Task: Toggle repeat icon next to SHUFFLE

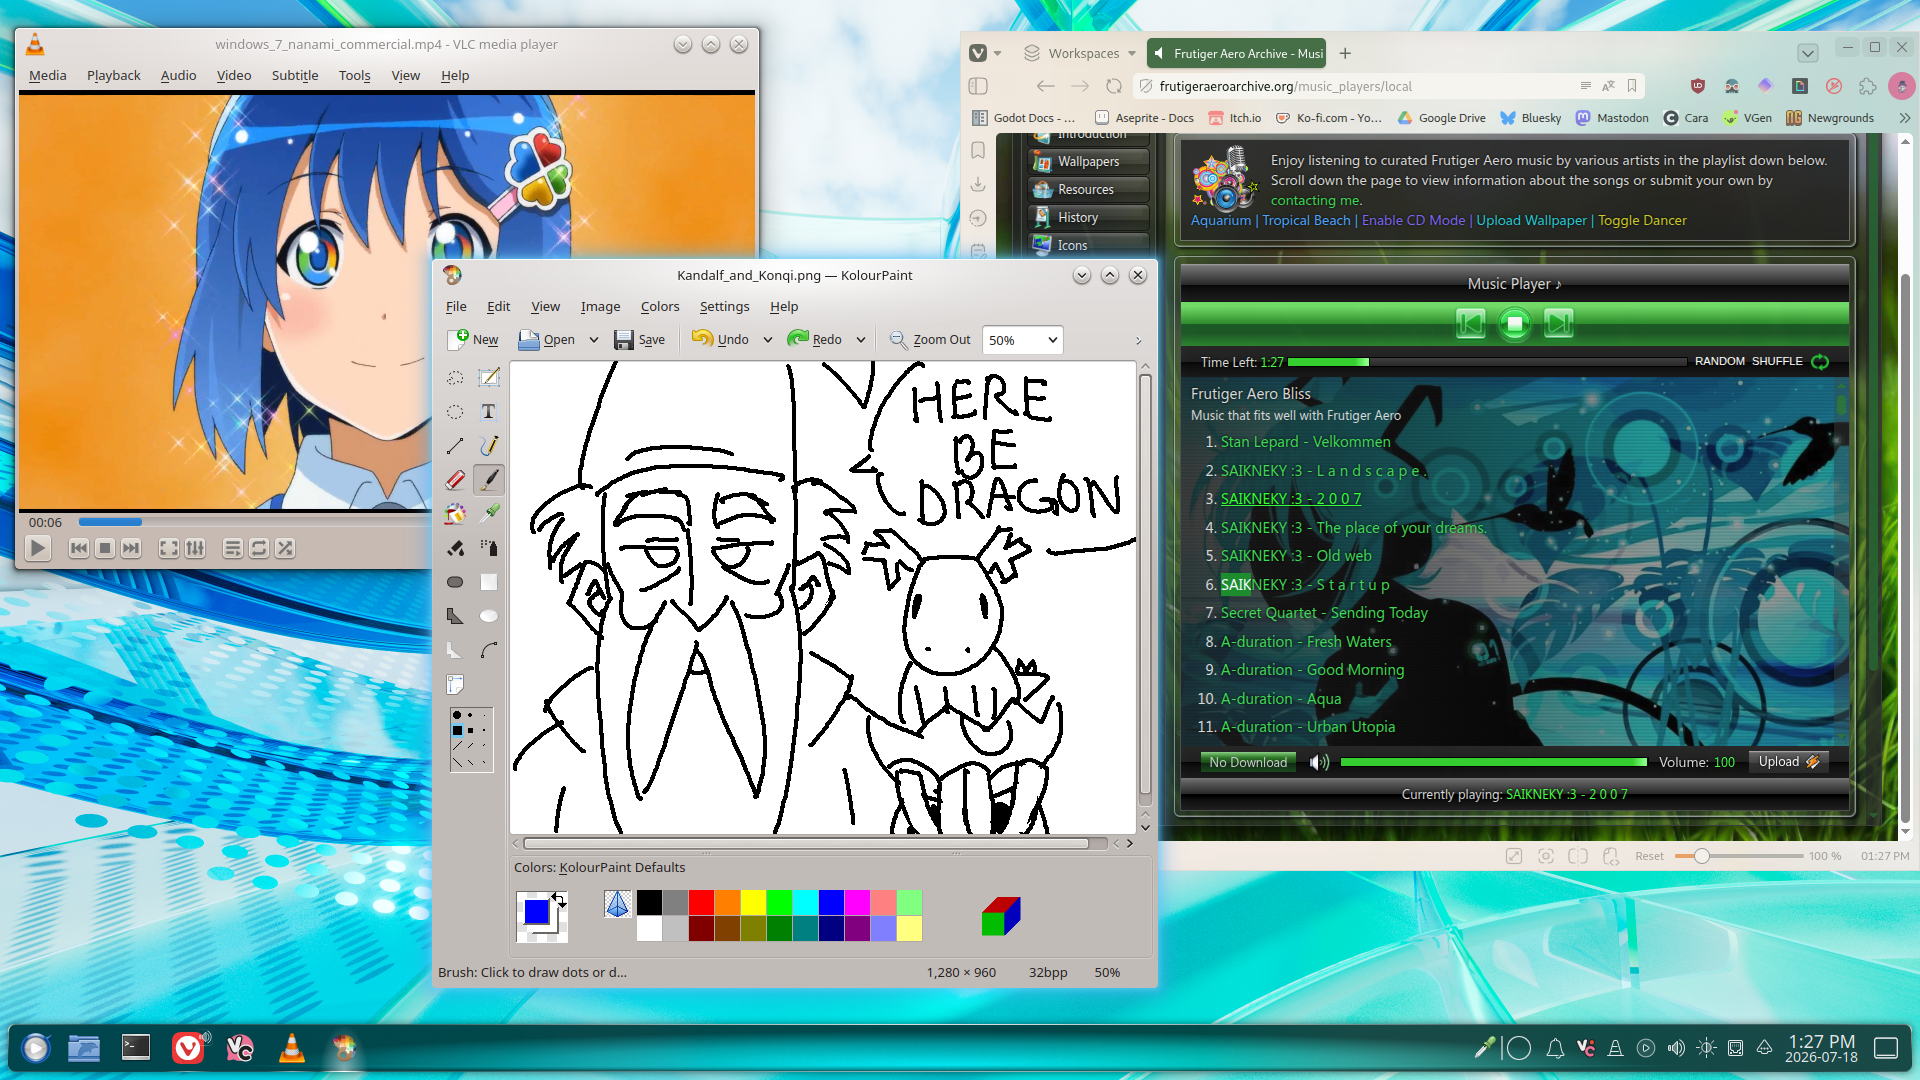Action: 1820,362
